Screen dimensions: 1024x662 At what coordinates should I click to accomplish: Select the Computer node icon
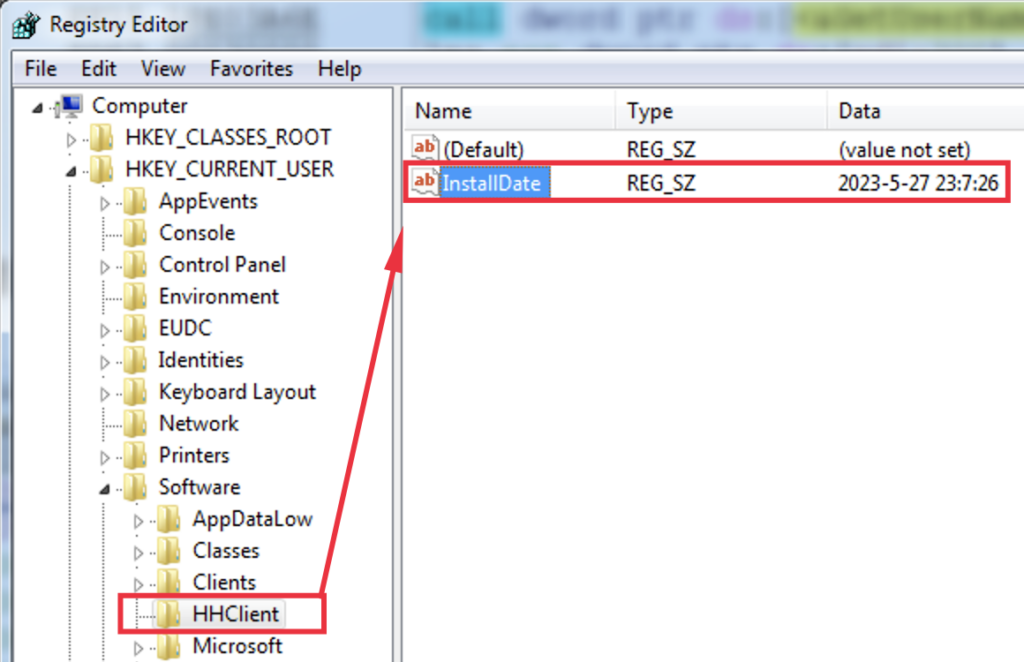pos(72,105)
